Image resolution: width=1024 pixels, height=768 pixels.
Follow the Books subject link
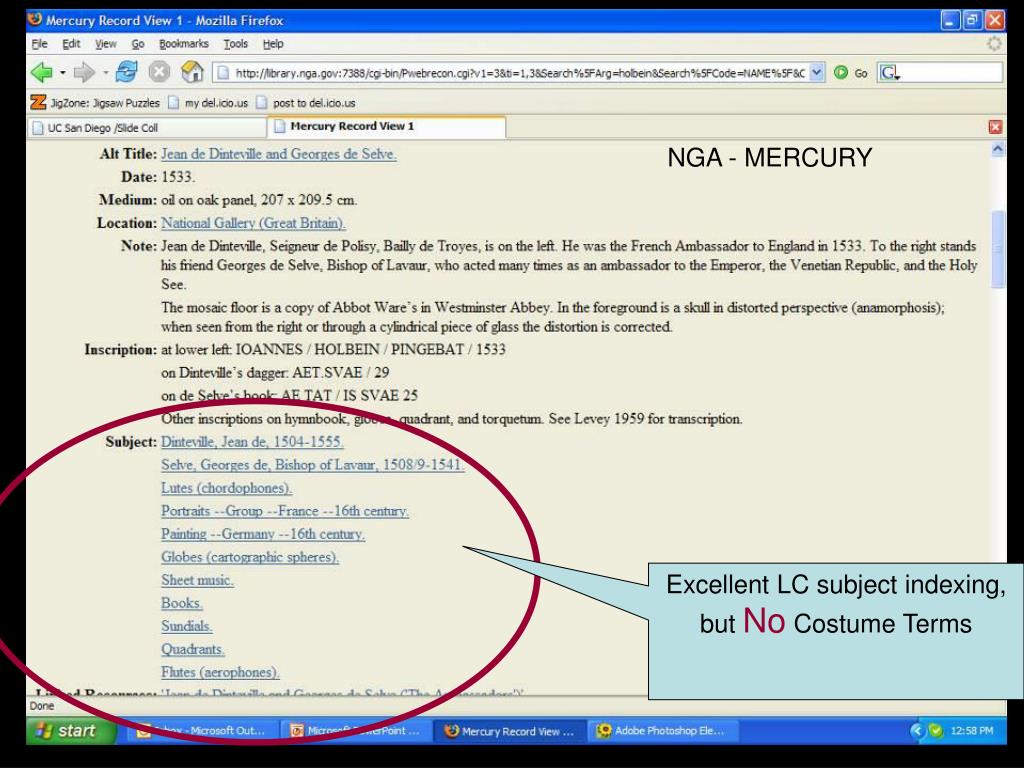pos(182,603)
